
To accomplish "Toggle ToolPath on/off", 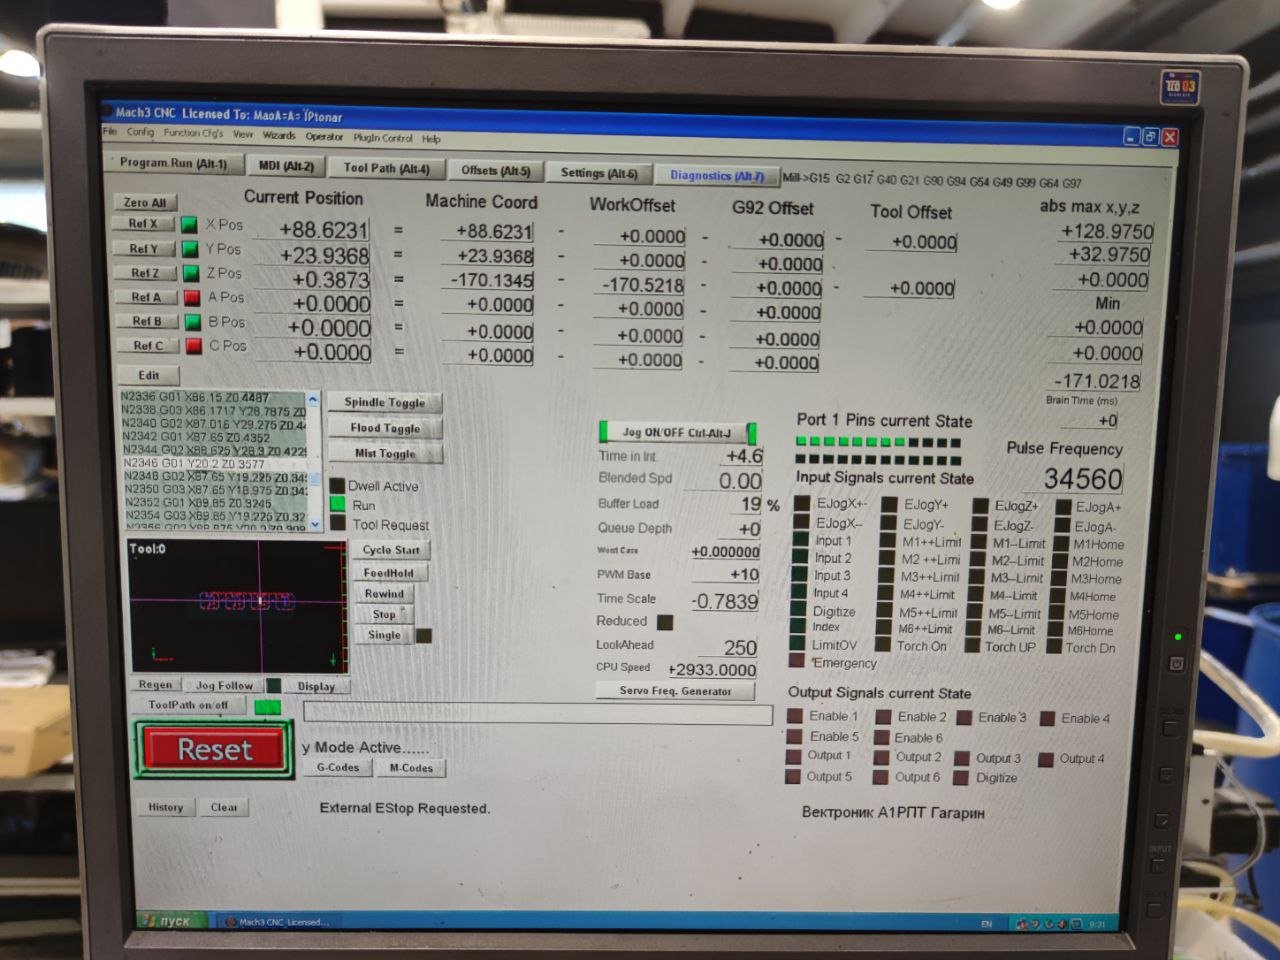I will pyautogui.click(x=189, y=705).
